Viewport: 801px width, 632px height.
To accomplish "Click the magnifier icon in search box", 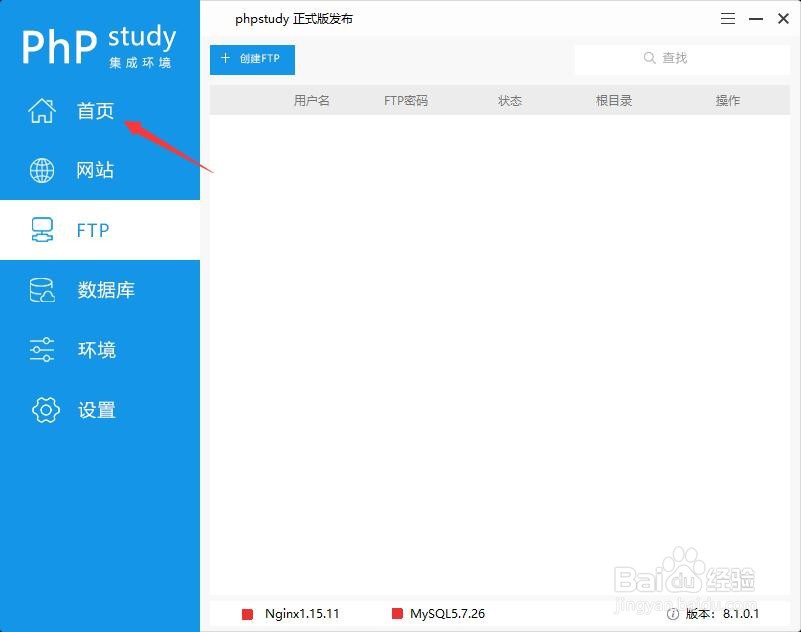I will pos(649,58).
